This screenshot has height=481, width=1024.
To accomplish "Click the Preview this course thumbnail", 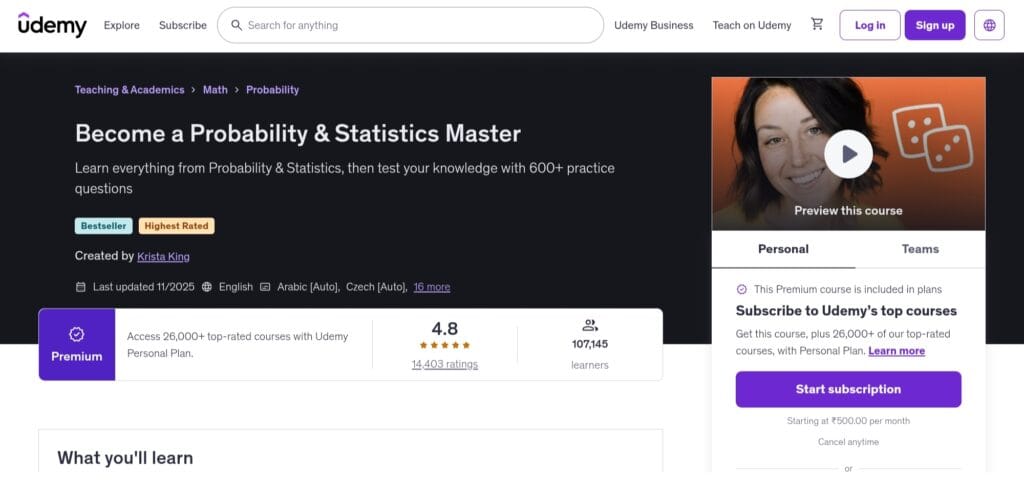I will click(848, 153).
